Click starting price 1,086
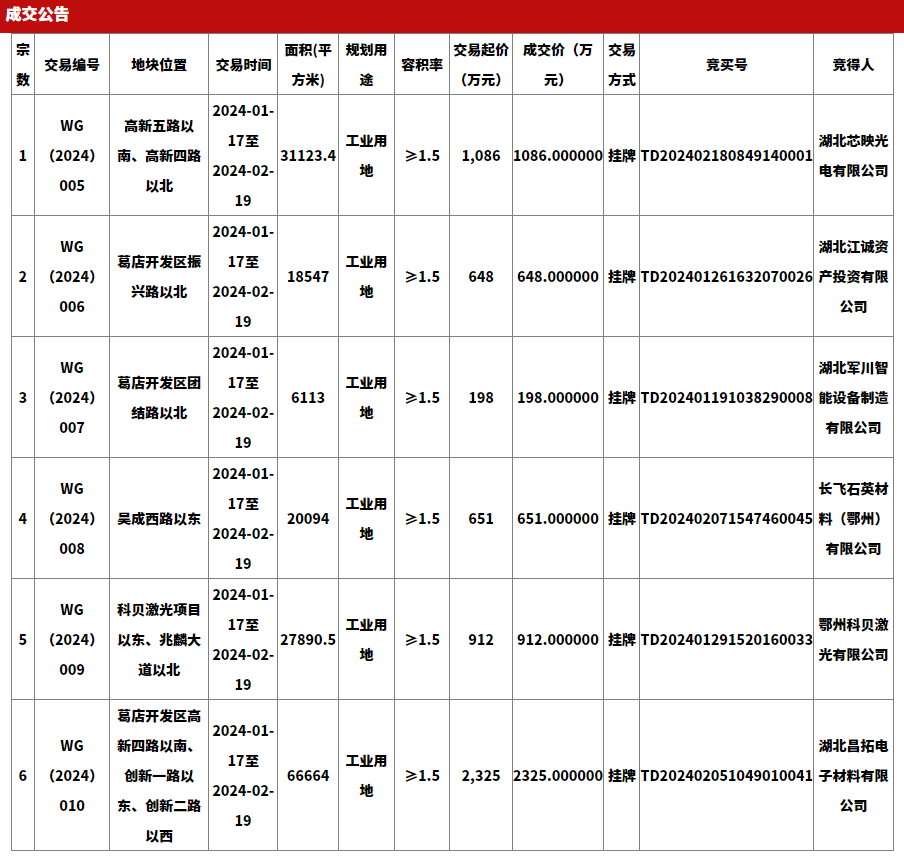The image size is (904, 856). coord(481,156)
